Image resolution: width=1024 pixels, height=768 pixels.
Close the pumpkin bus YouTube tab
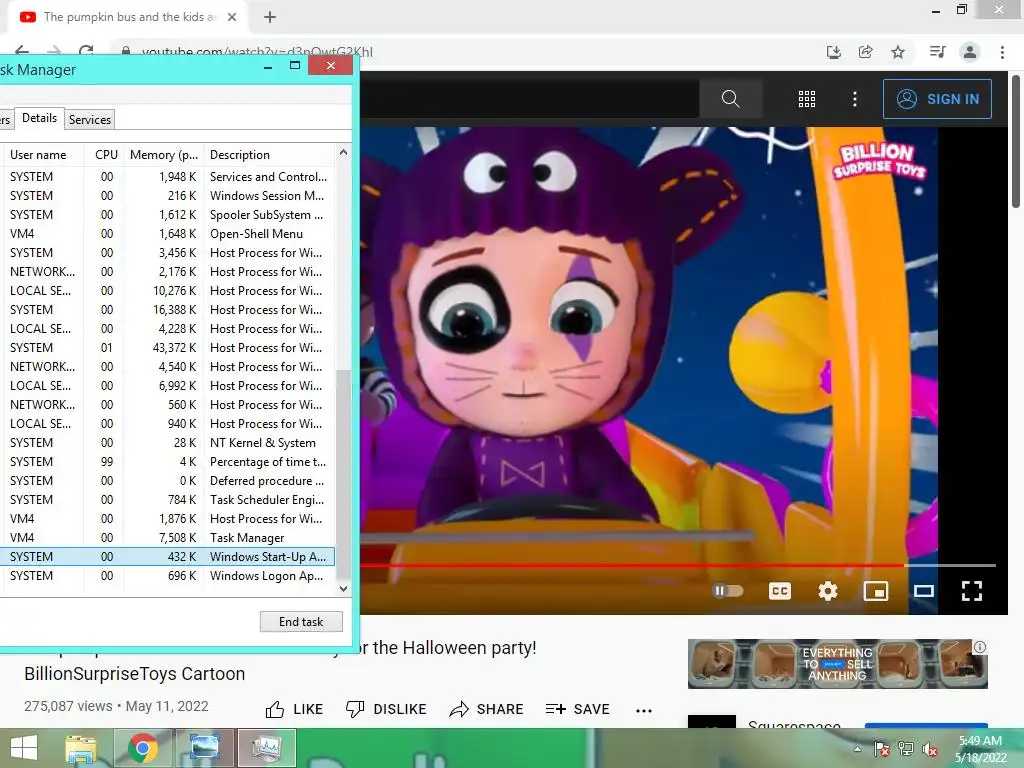pos(232,18)
